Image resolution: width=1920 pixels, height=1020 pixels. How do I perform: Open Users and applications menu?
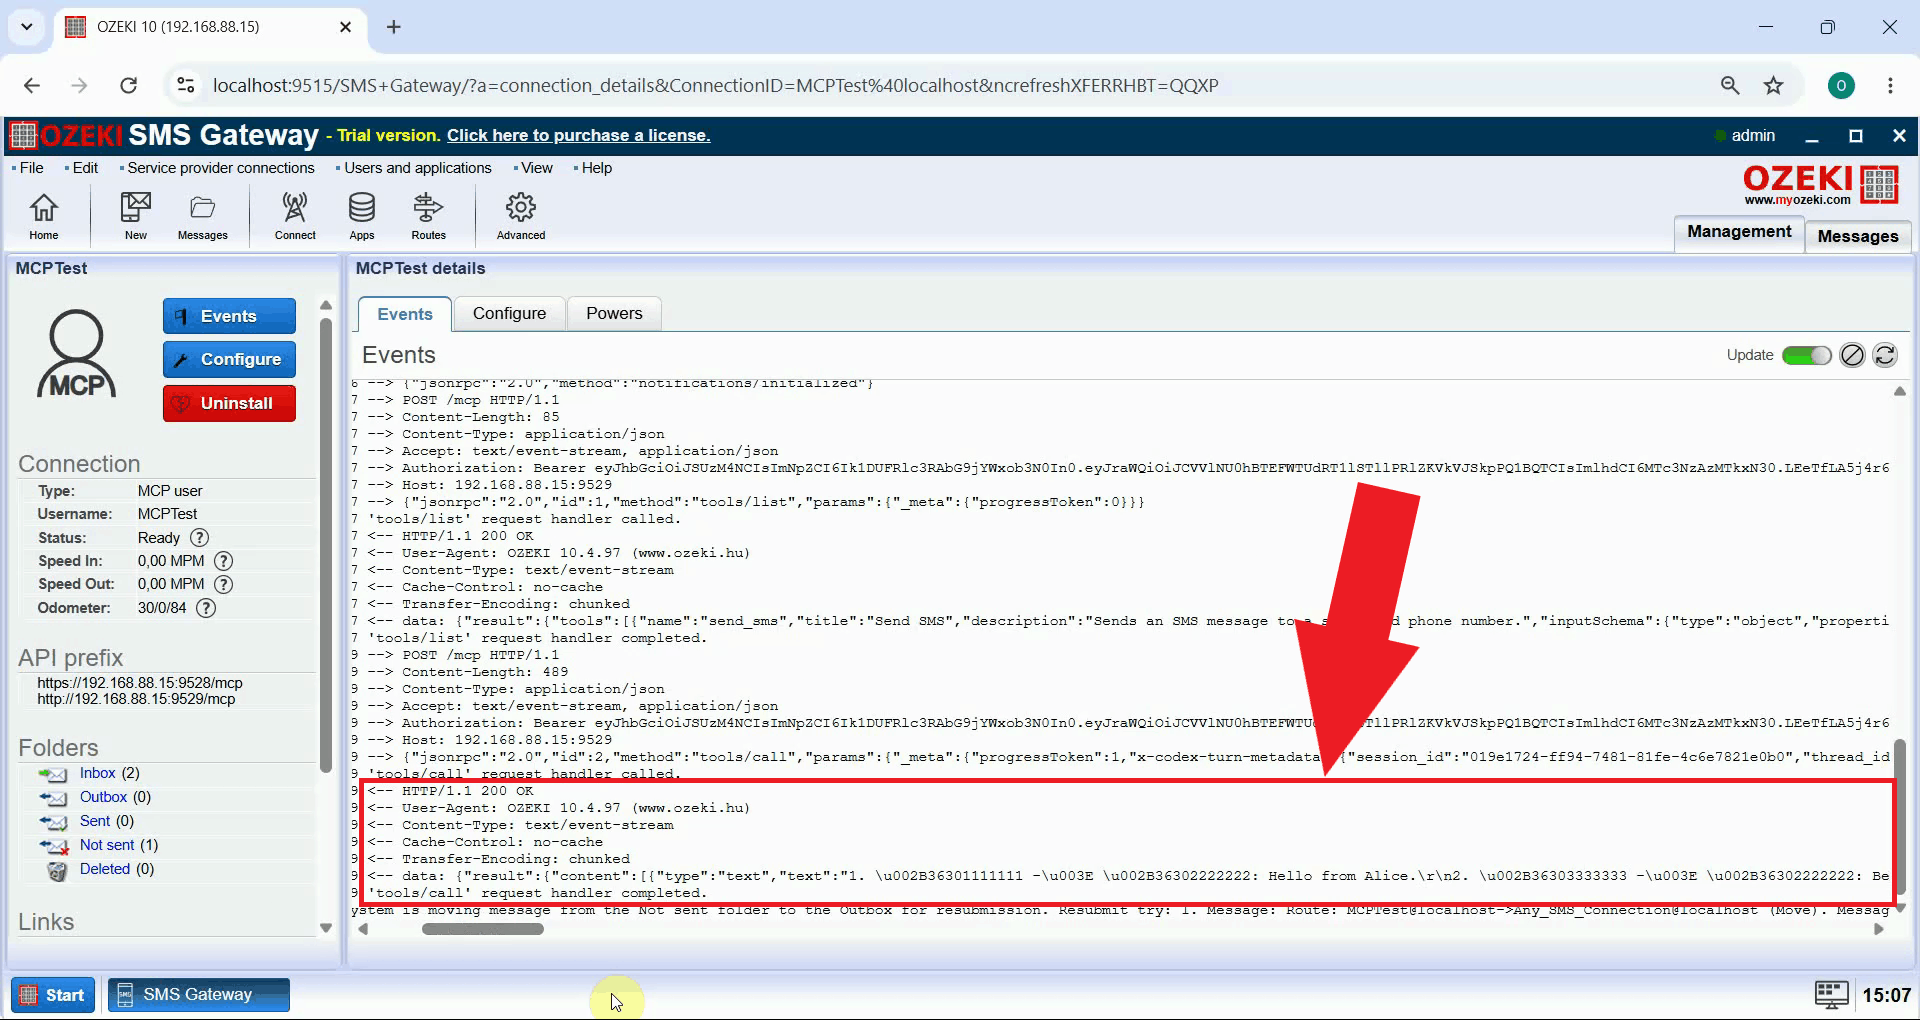(x=417, y=168)
